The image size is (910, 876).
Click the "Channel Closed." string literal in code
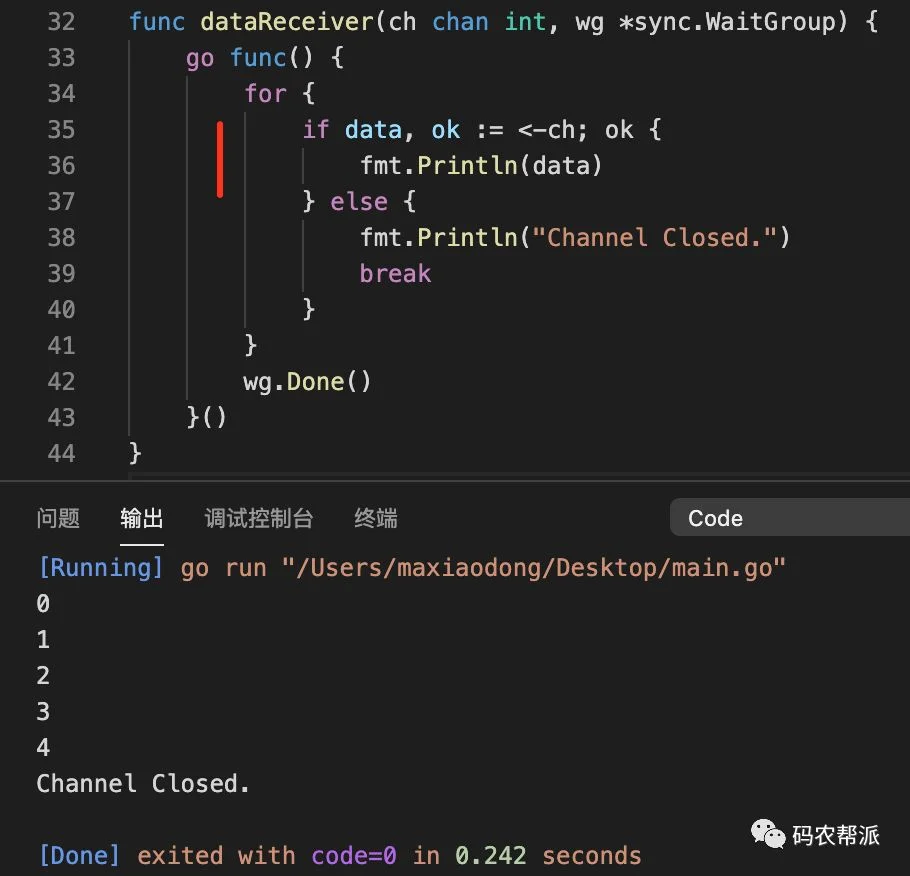(654, 237)
